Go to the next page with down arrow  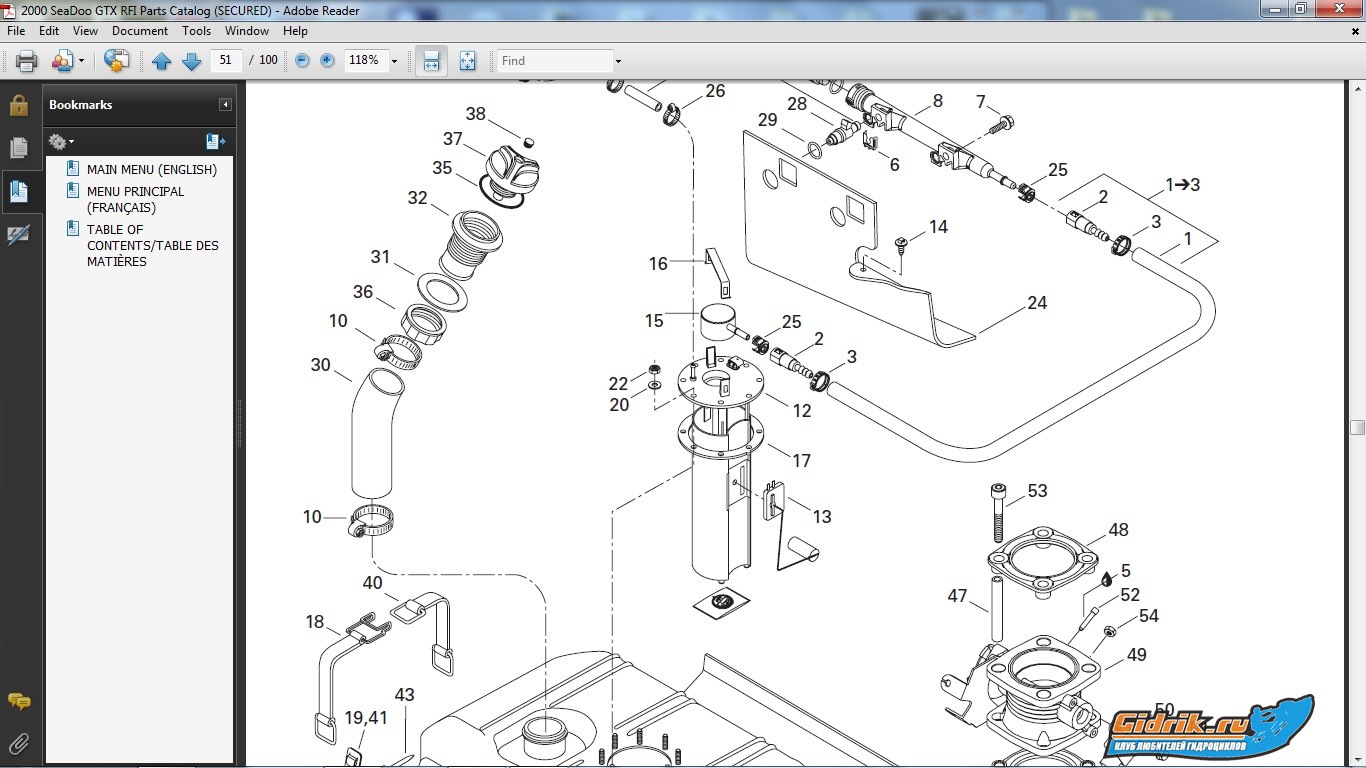click(191, 61)
